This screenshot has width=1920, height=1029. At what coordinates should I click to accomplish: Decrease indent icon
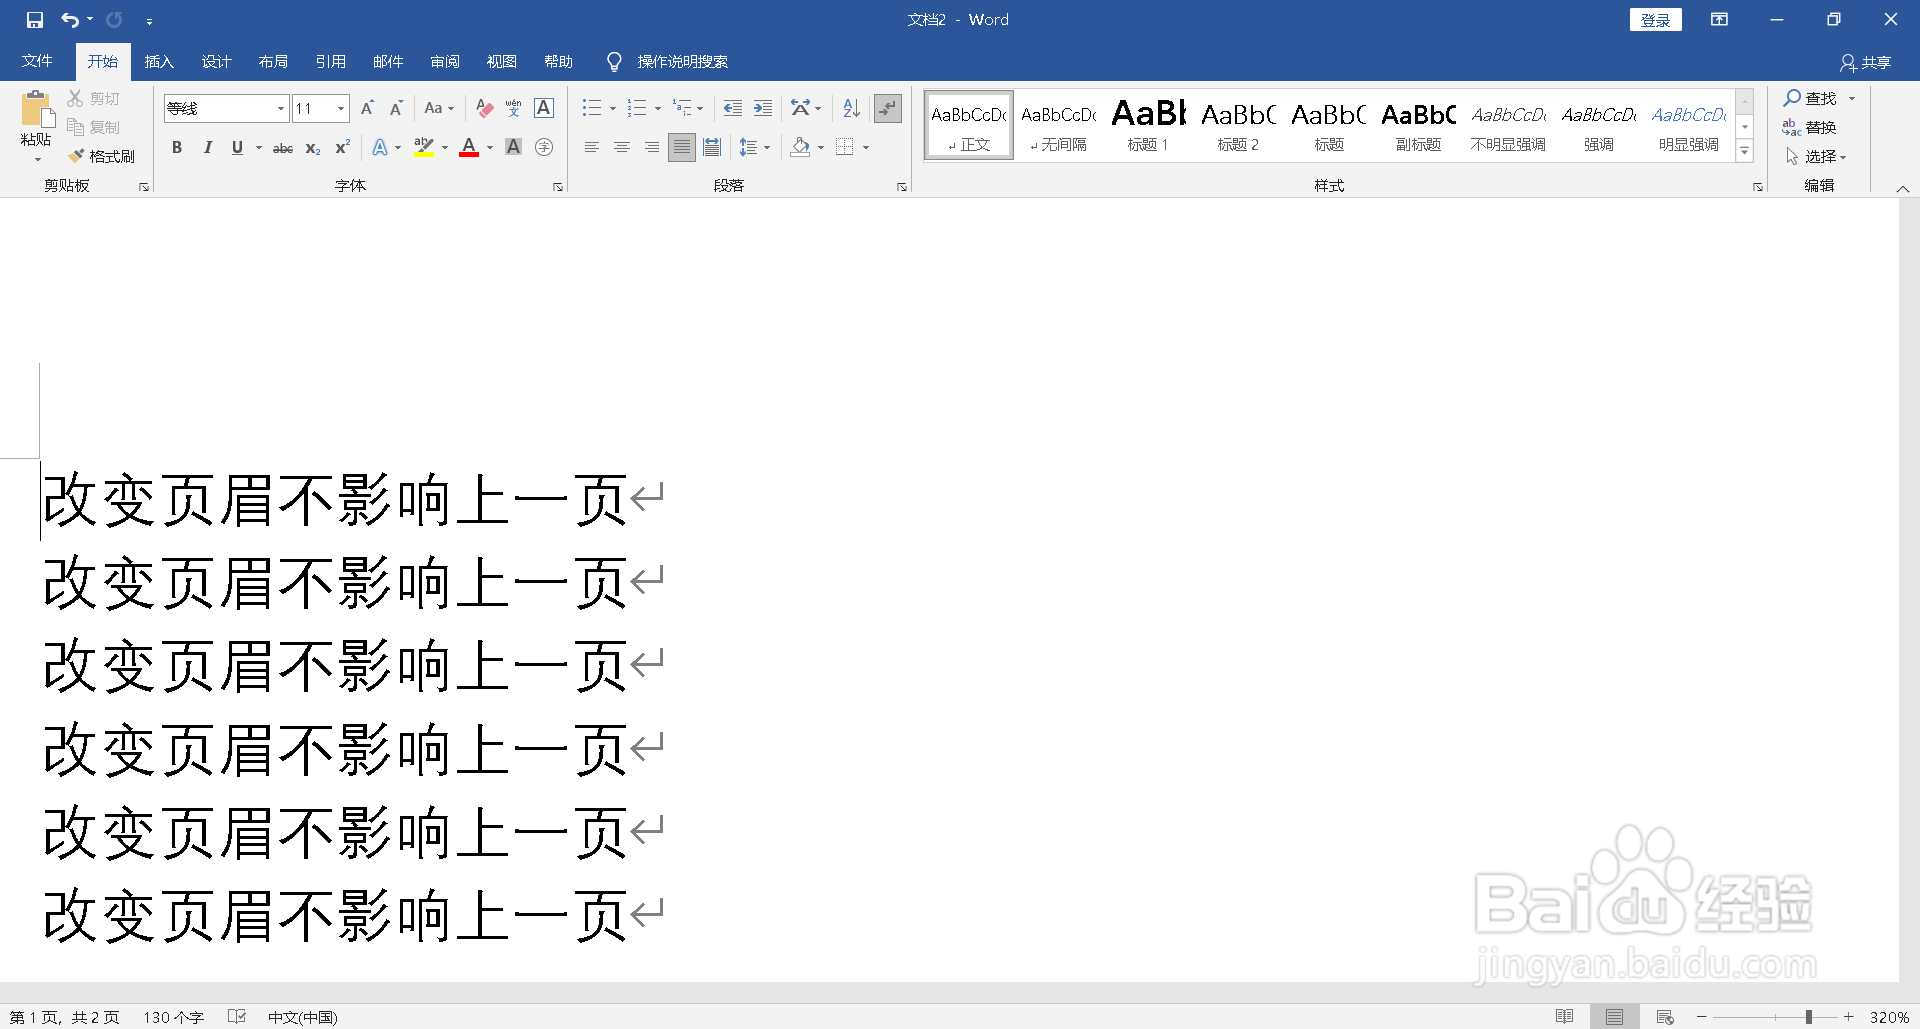[733, 108]
